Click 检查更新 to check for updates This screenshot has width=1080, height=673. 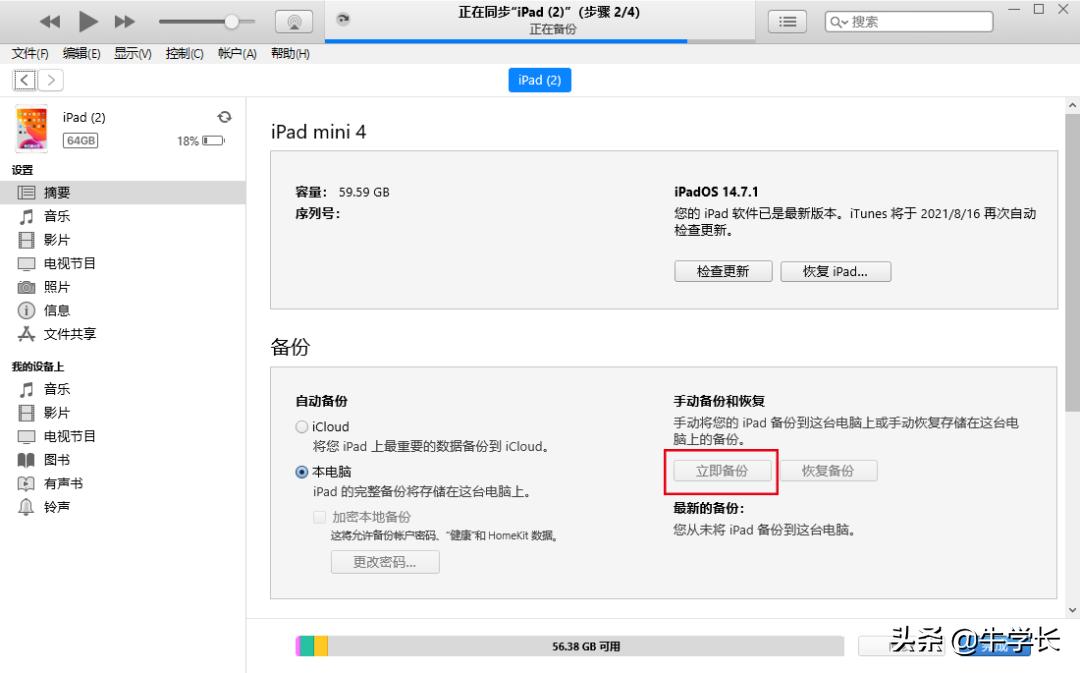pos(722,270)
